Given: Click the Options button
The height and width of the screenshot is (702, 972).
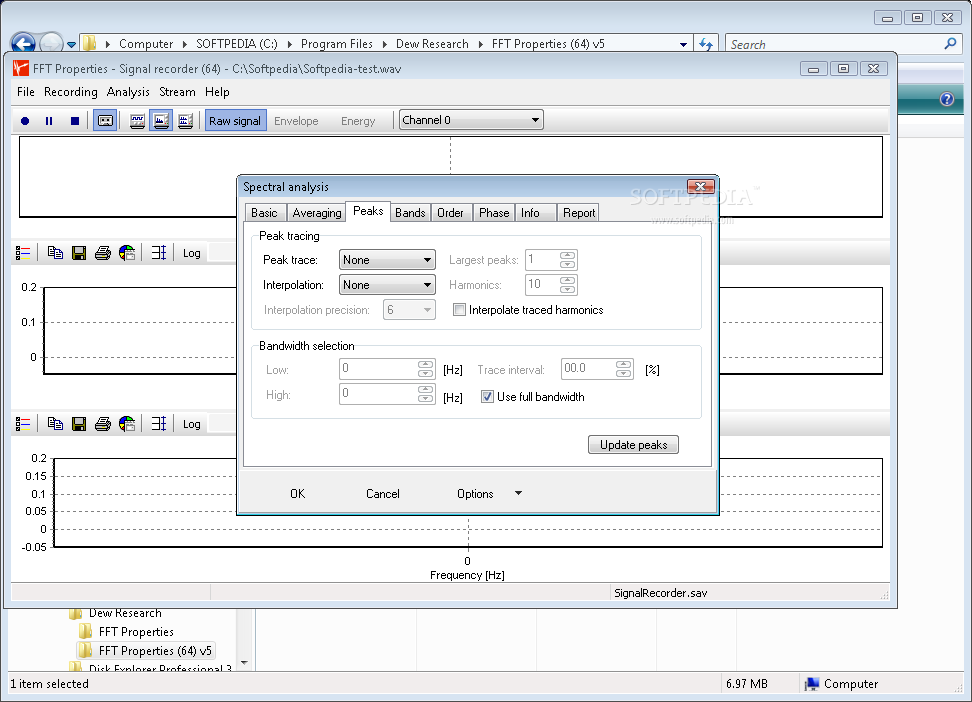Looking at the screenshot, I should coord(475,494).
